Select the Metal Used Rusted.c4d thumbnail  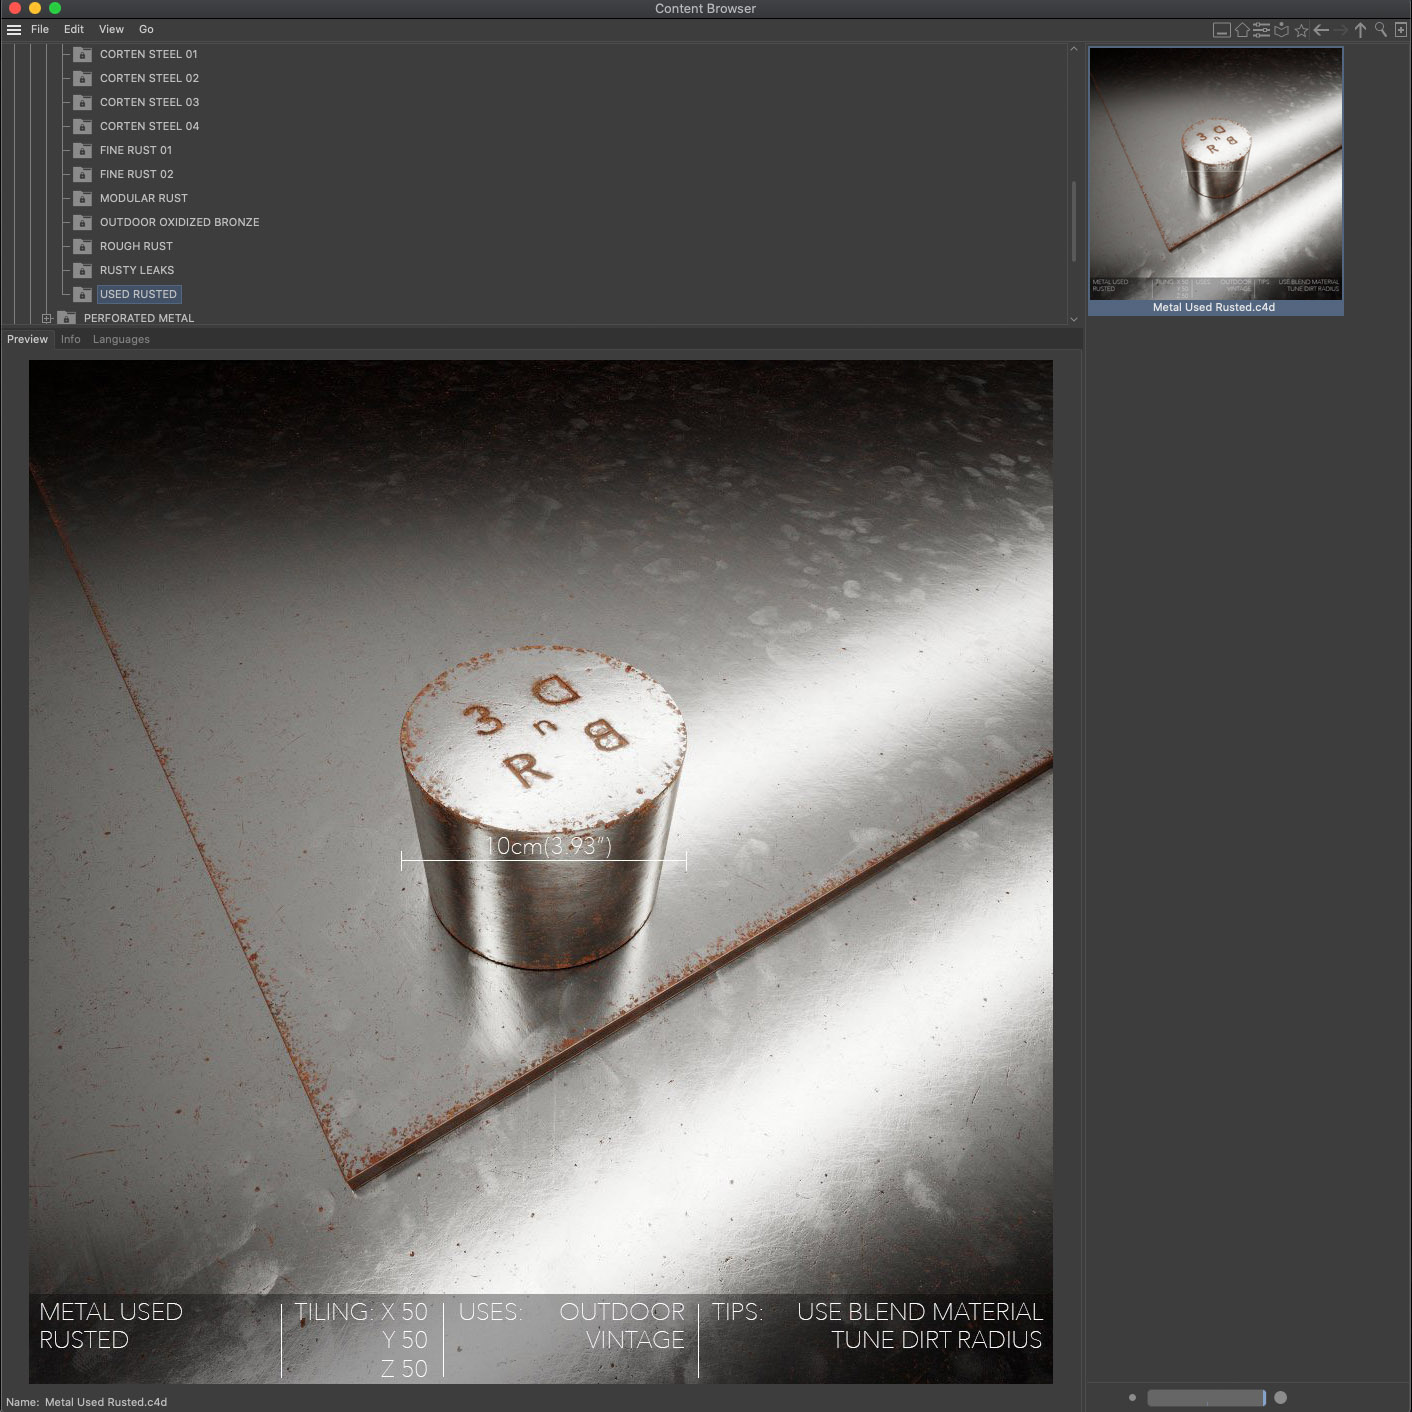(x=1216, y=181)
